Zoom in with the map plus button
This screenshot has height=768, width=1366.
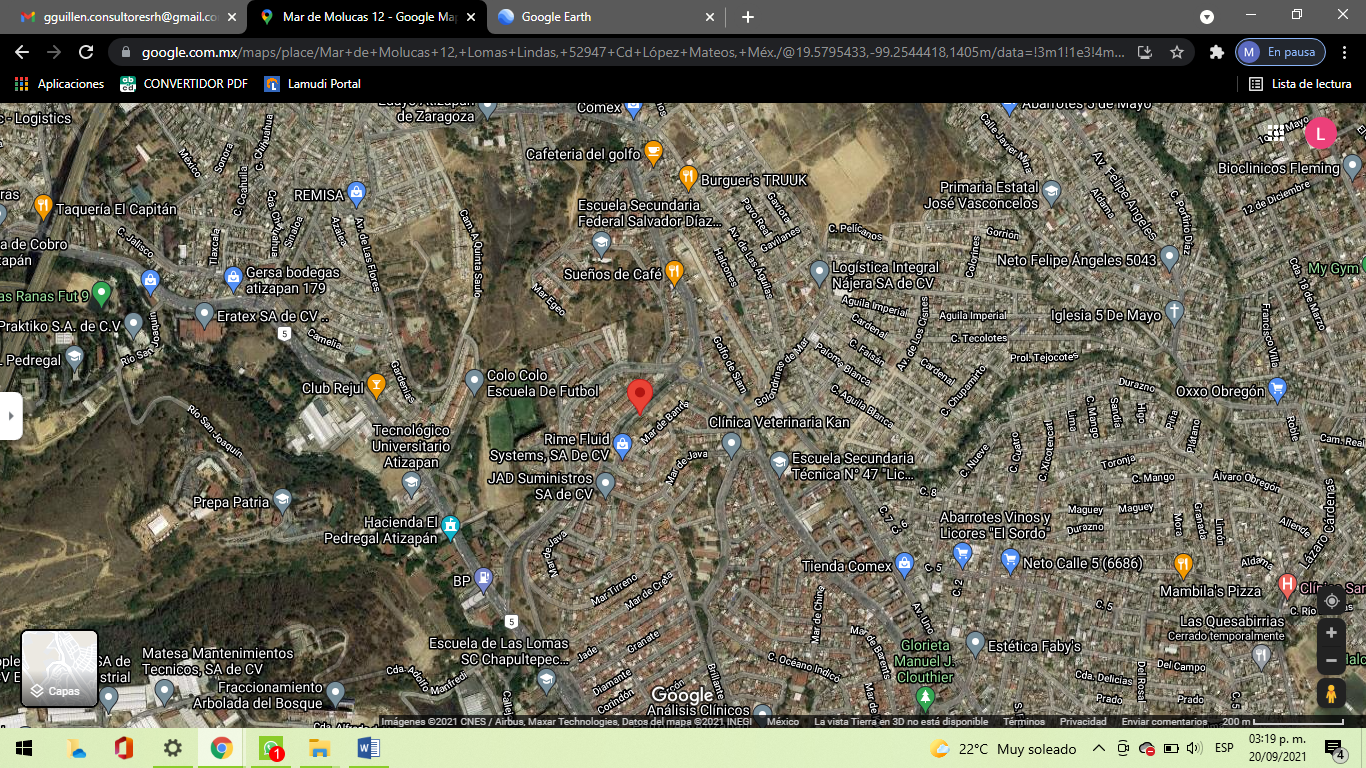pyautogui.click(x=1331, y=633)
